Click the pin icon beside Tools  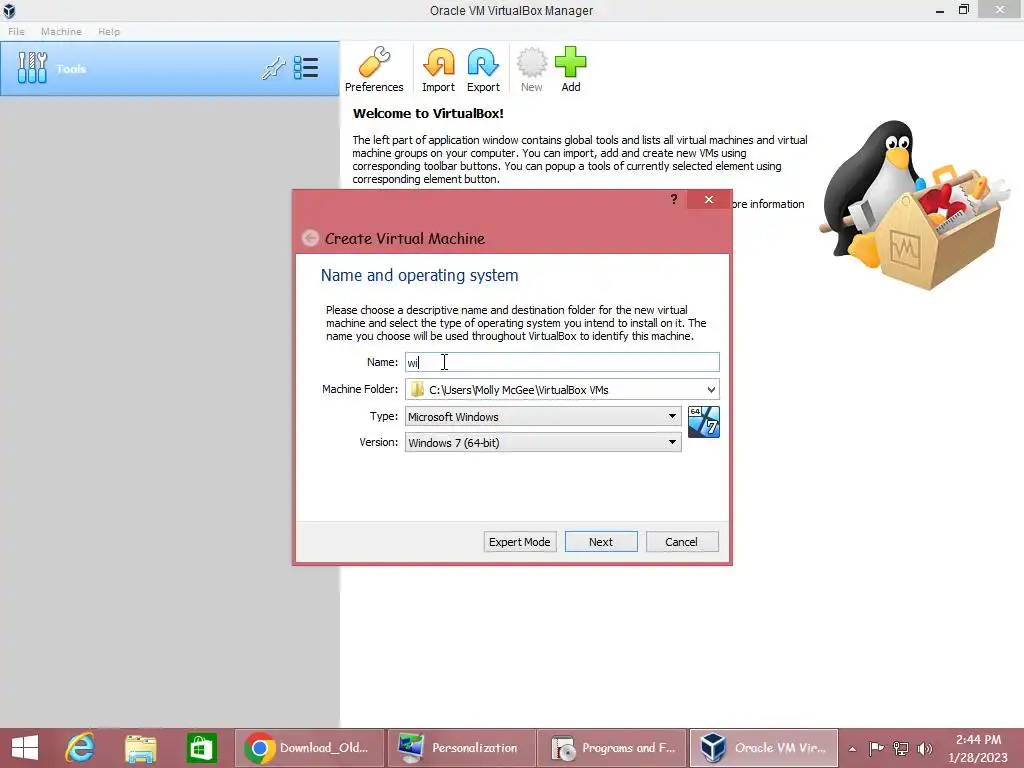coord(274,68)
